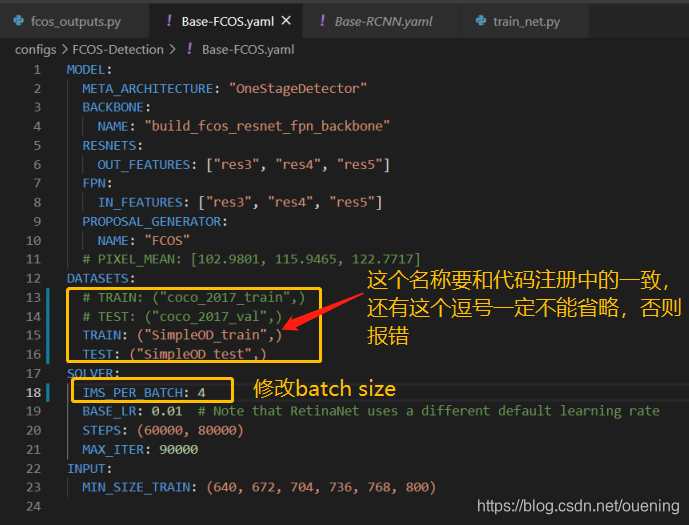The height and width of the screenshot is (525, 689).
Task: Click the RESNETS key
Action: tap(109, 146)
